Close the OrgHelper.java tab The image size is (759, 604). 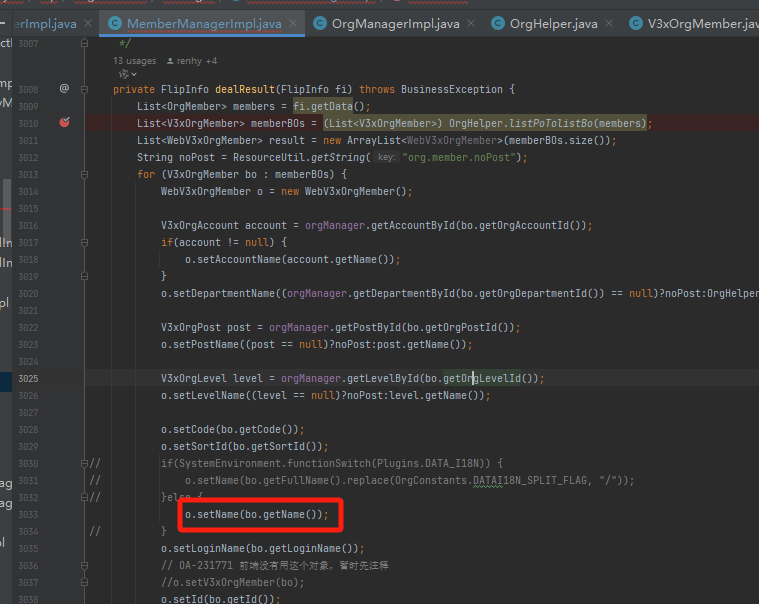609,23
